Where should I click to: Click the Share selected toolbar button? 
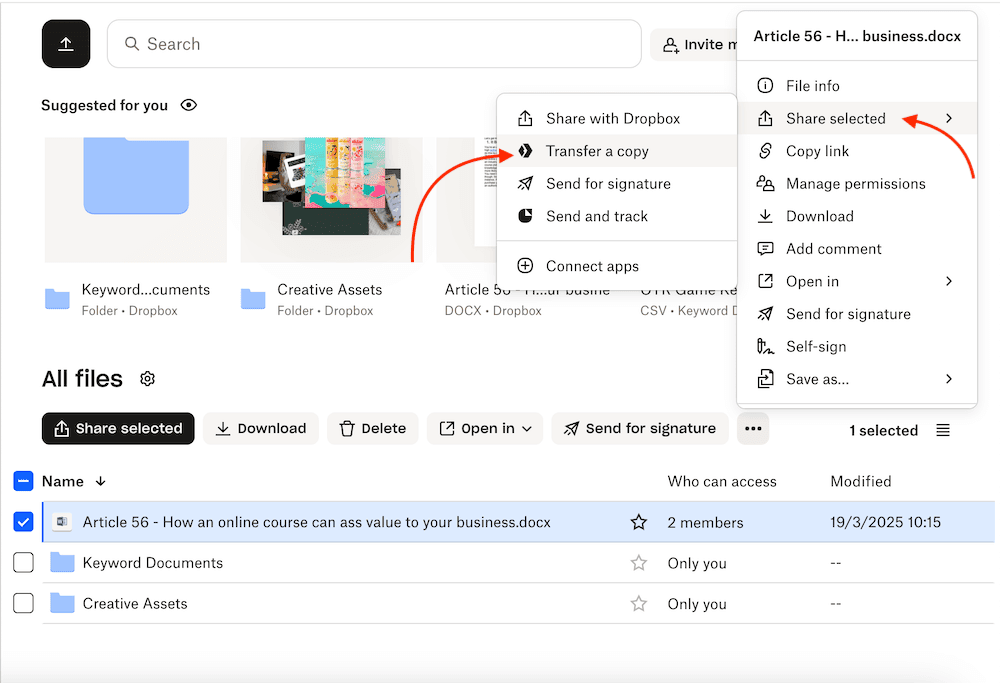coord(118,429)
